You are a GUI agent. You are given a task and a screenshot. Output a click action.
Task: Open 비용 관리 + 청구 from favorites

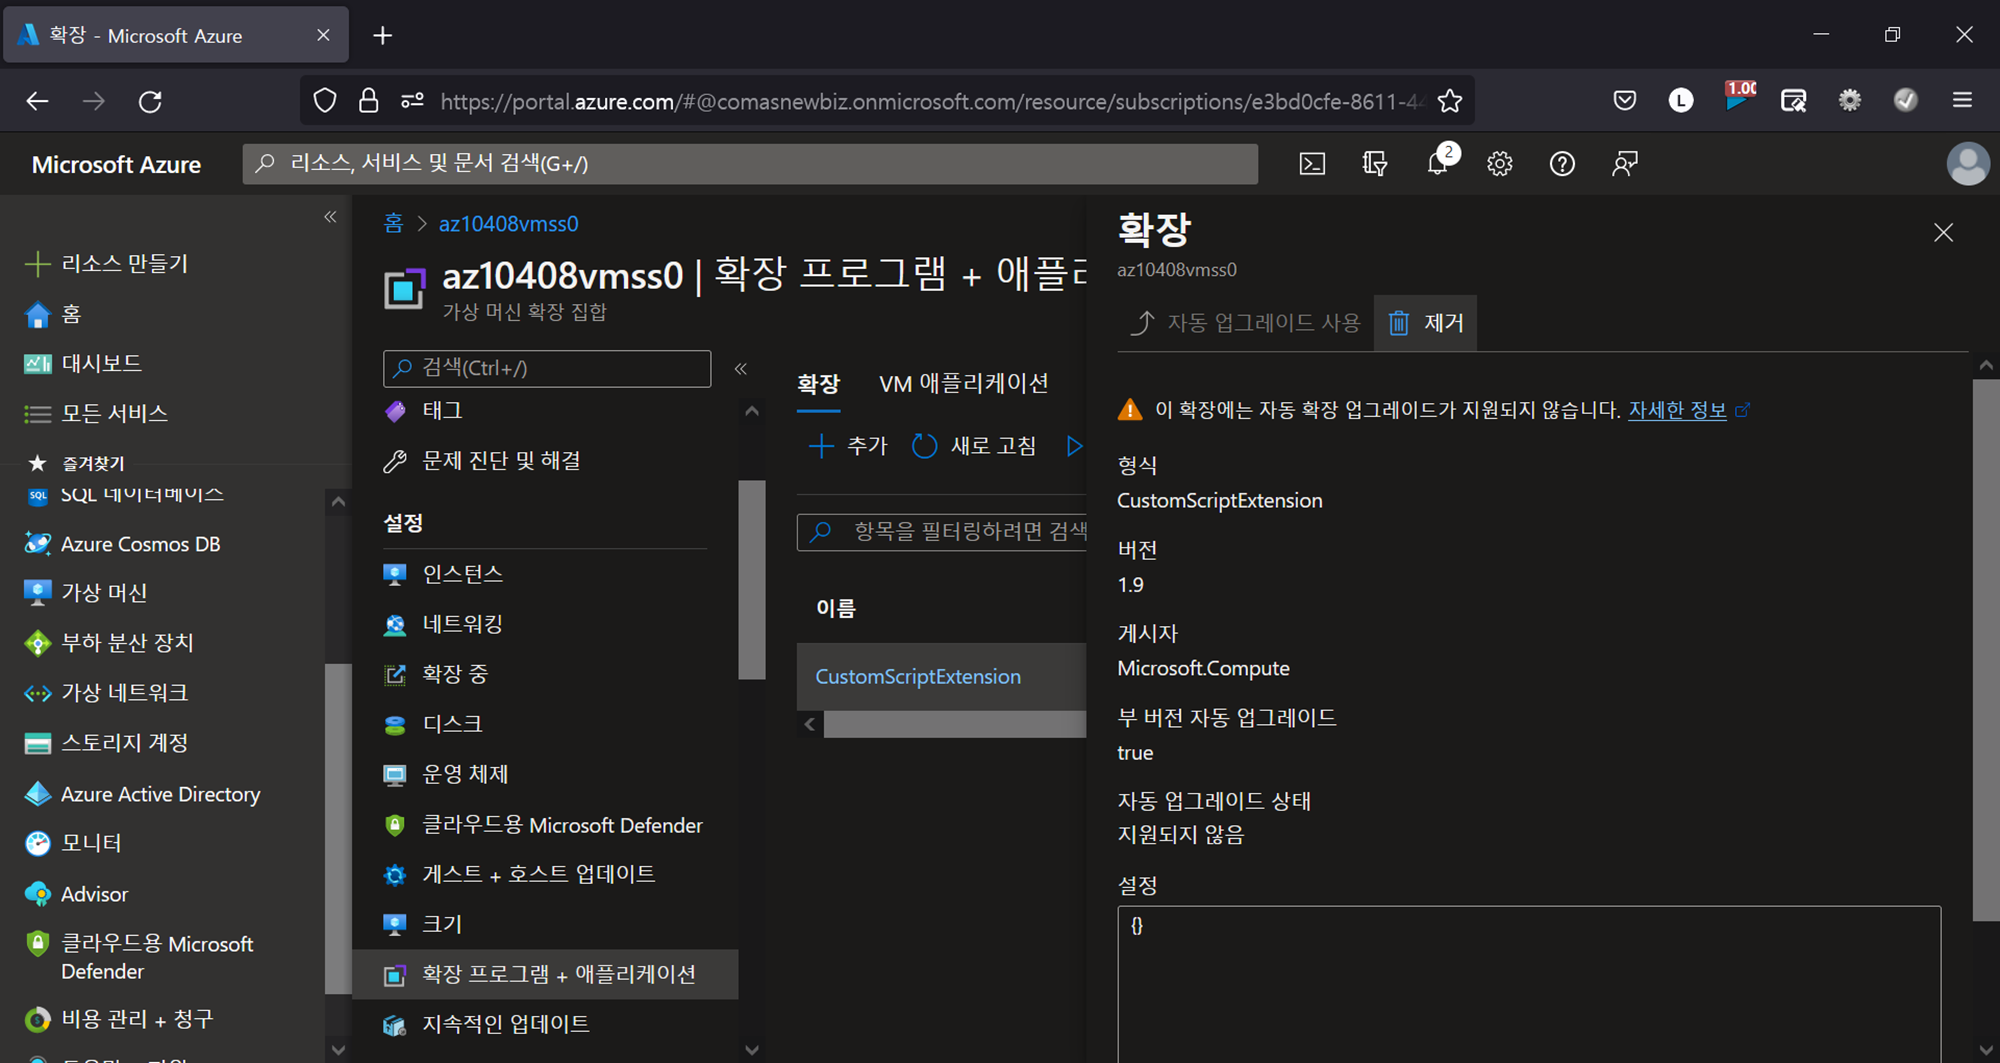click(119, 1019)
